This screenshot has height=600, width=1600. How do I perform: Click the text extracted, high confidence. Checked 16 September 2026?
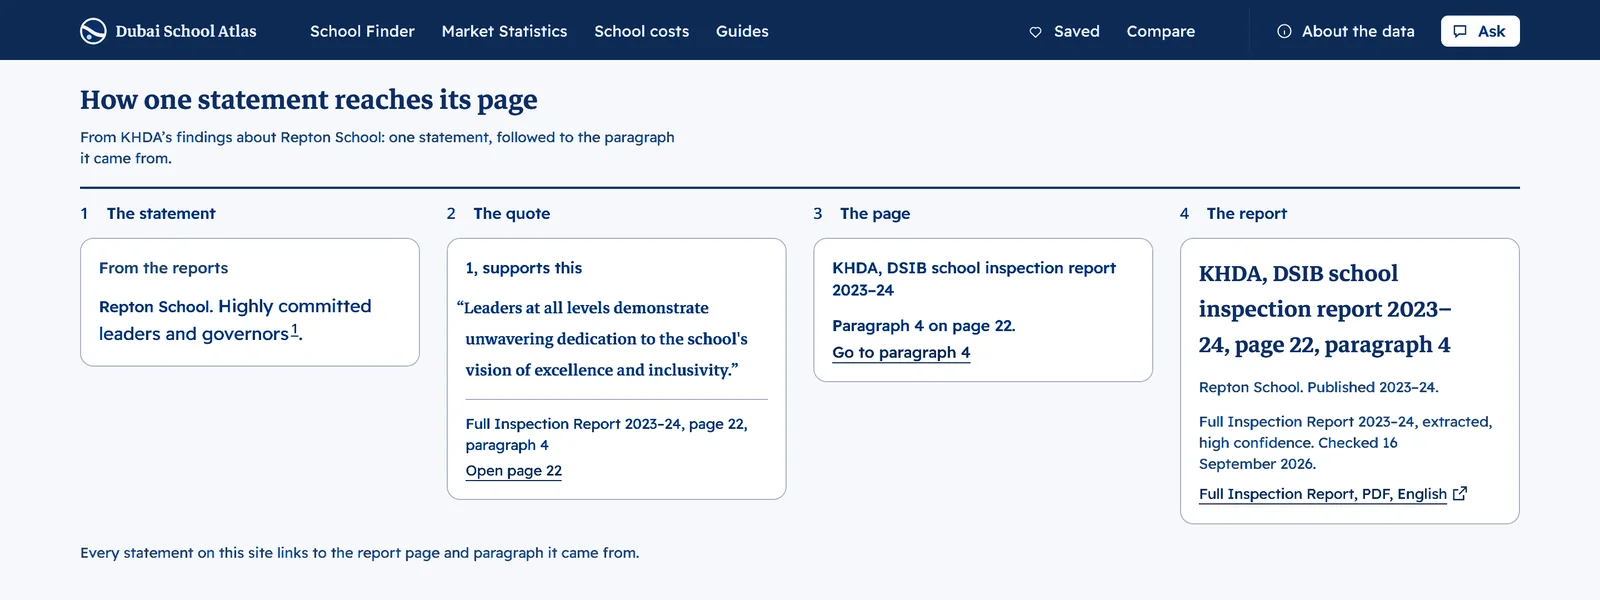point(1345,443)
